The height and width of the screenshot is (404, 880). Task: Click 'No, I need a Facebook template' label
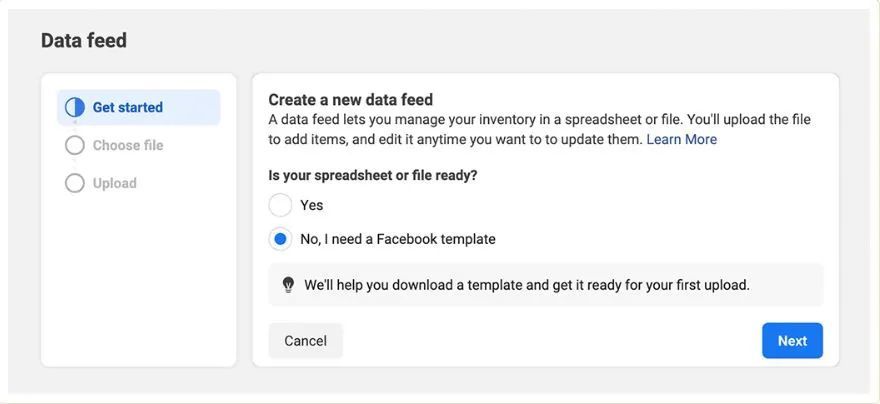pos(398,239)
